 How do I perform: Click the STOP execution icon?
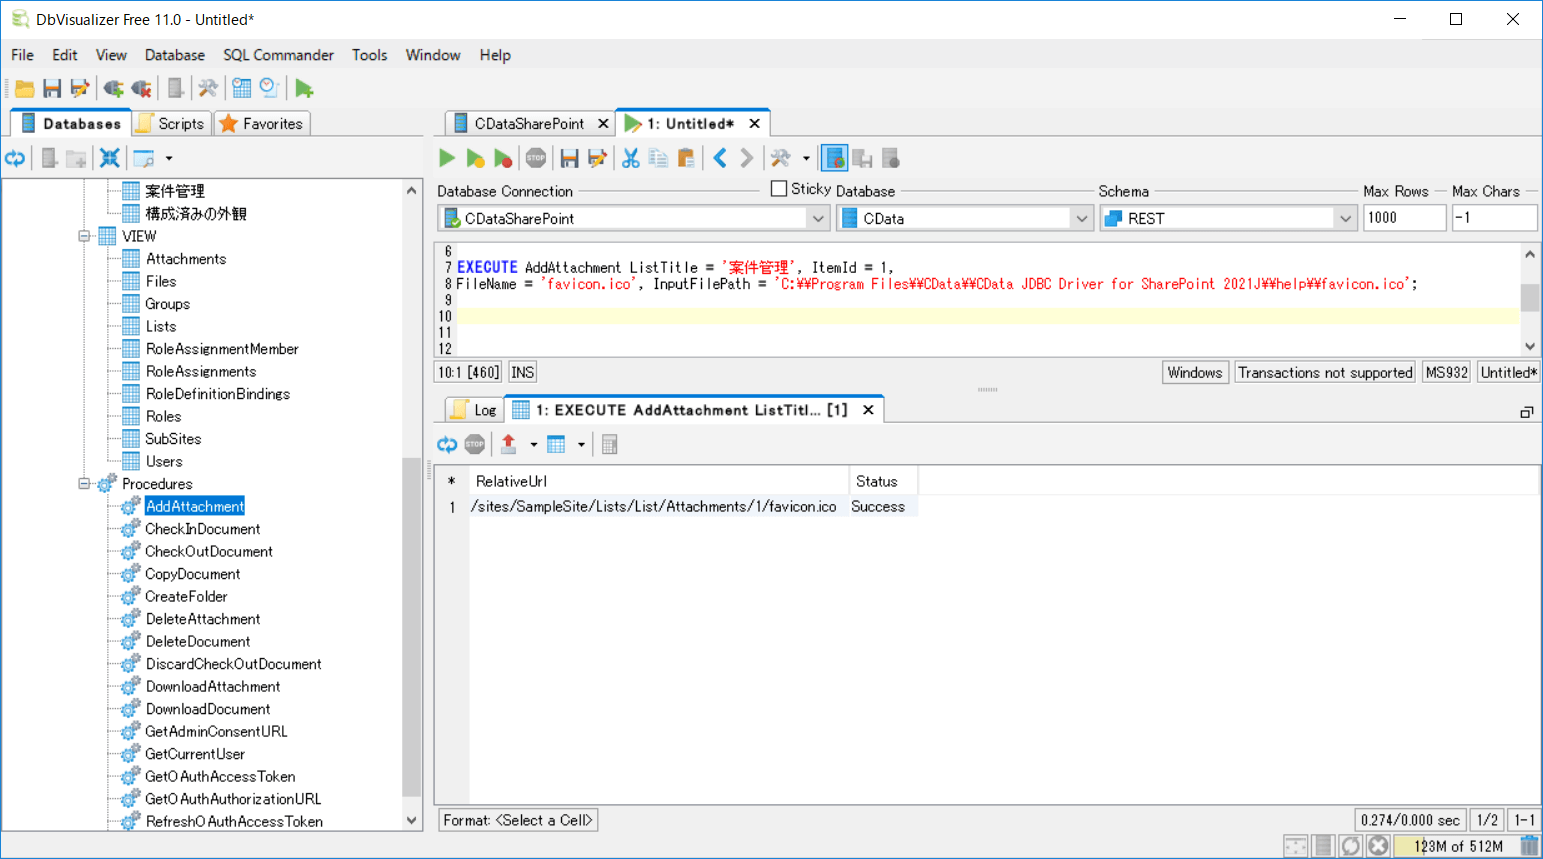536,157
